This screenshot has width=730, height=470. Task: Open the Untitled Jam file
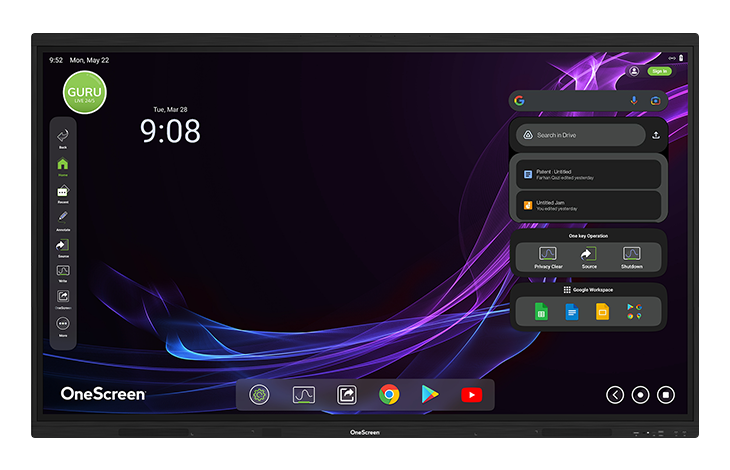coord(588,205)
